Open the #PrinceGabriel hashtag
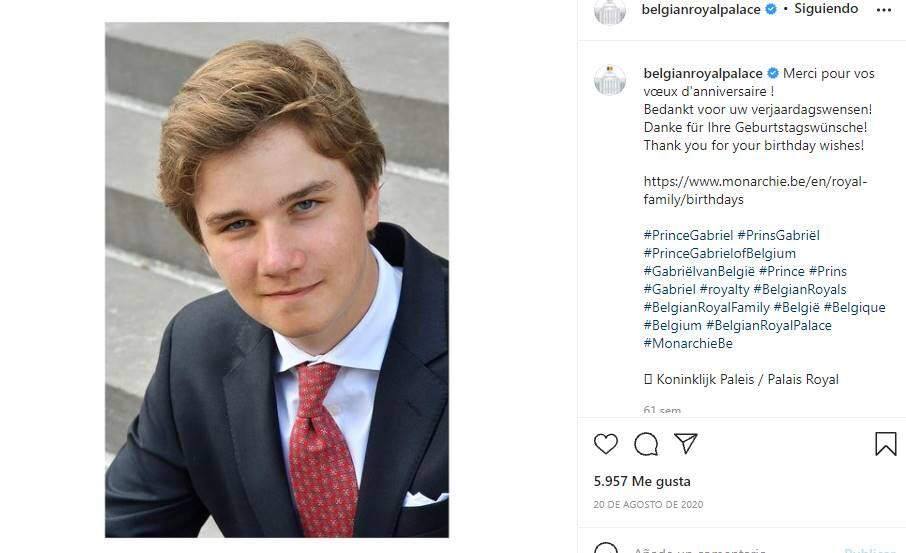The width and height of the screenshot is (906, 553). pyautogui.click(x=687, y=235)
